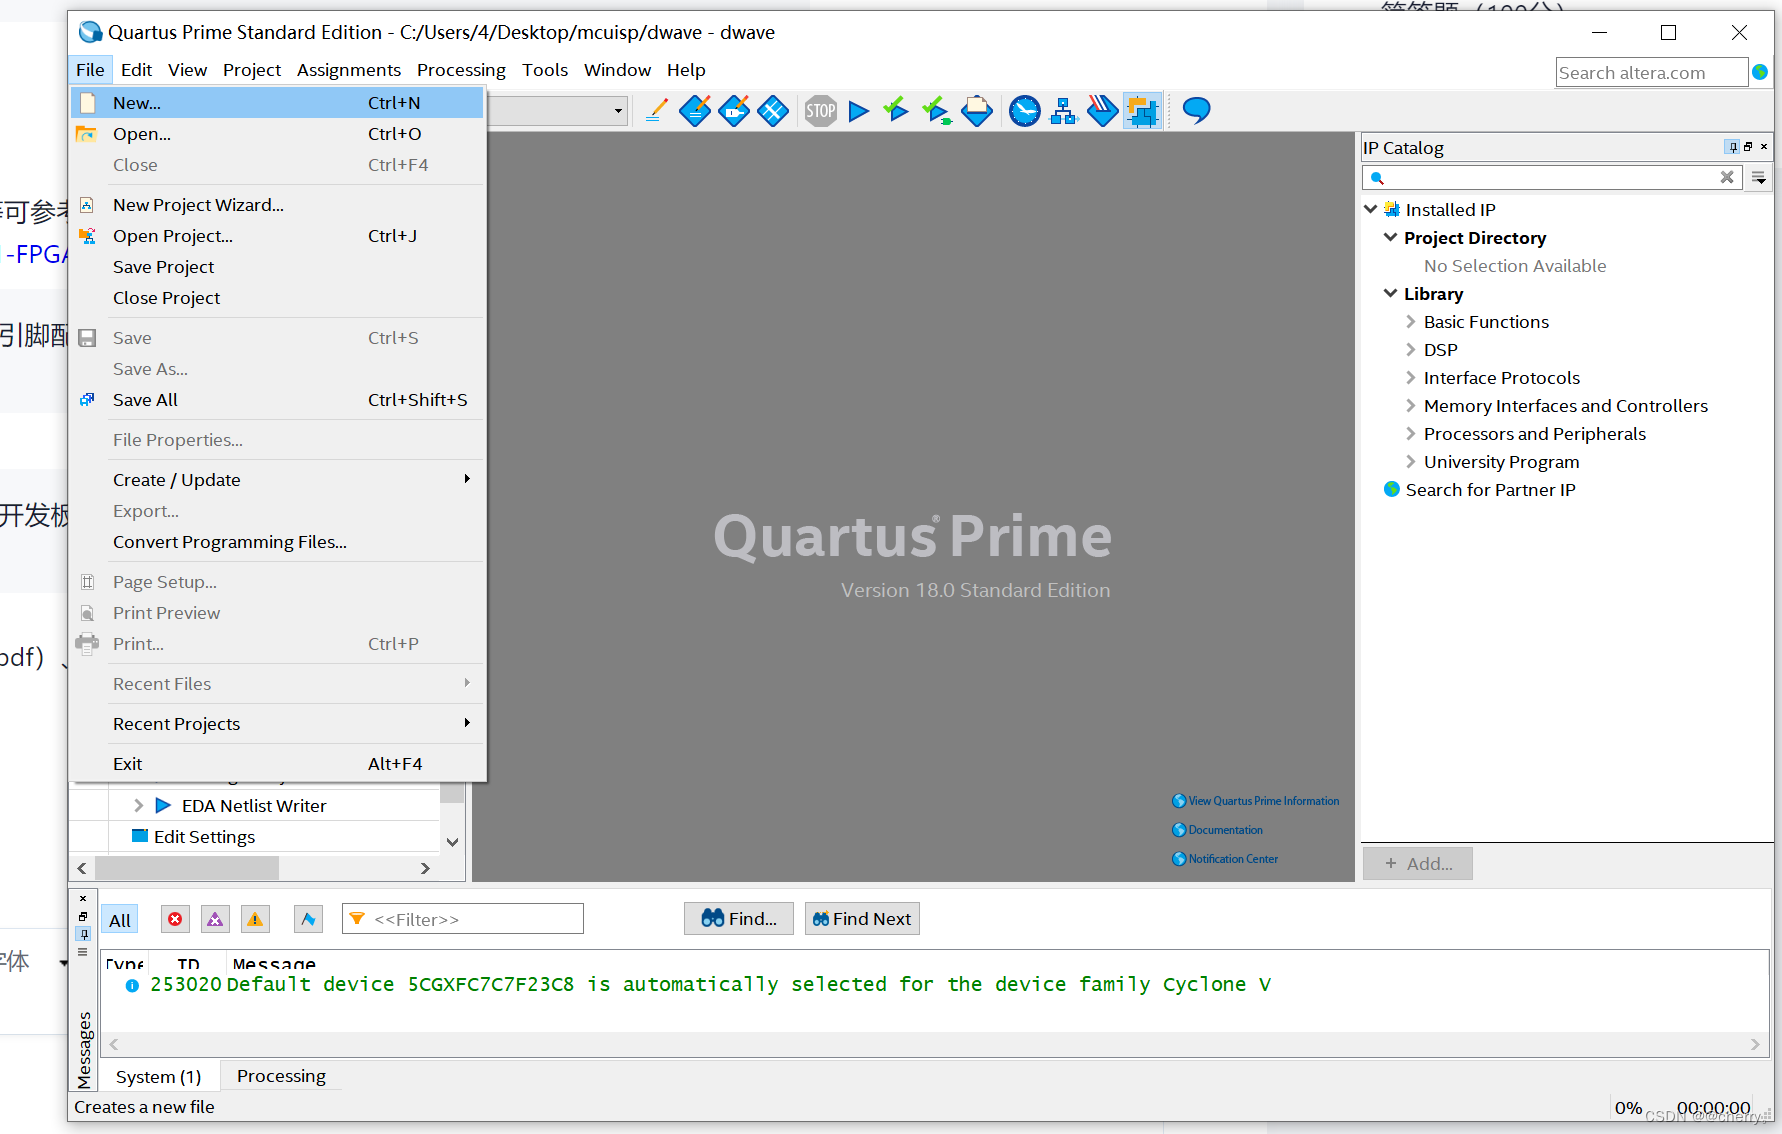Open Chip Planner diamond grid icon

(x=773, y=111)
